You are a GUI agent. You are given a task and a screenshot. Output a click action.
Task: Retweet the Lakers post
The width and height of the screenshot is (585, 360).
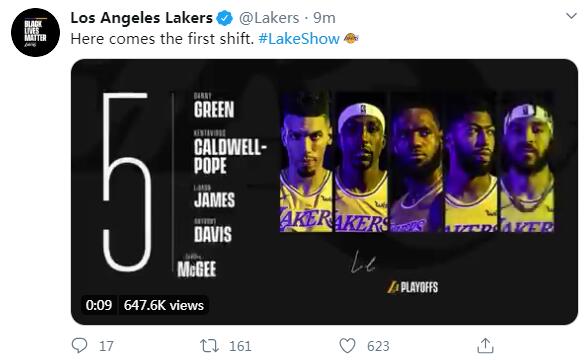[209, 346]
